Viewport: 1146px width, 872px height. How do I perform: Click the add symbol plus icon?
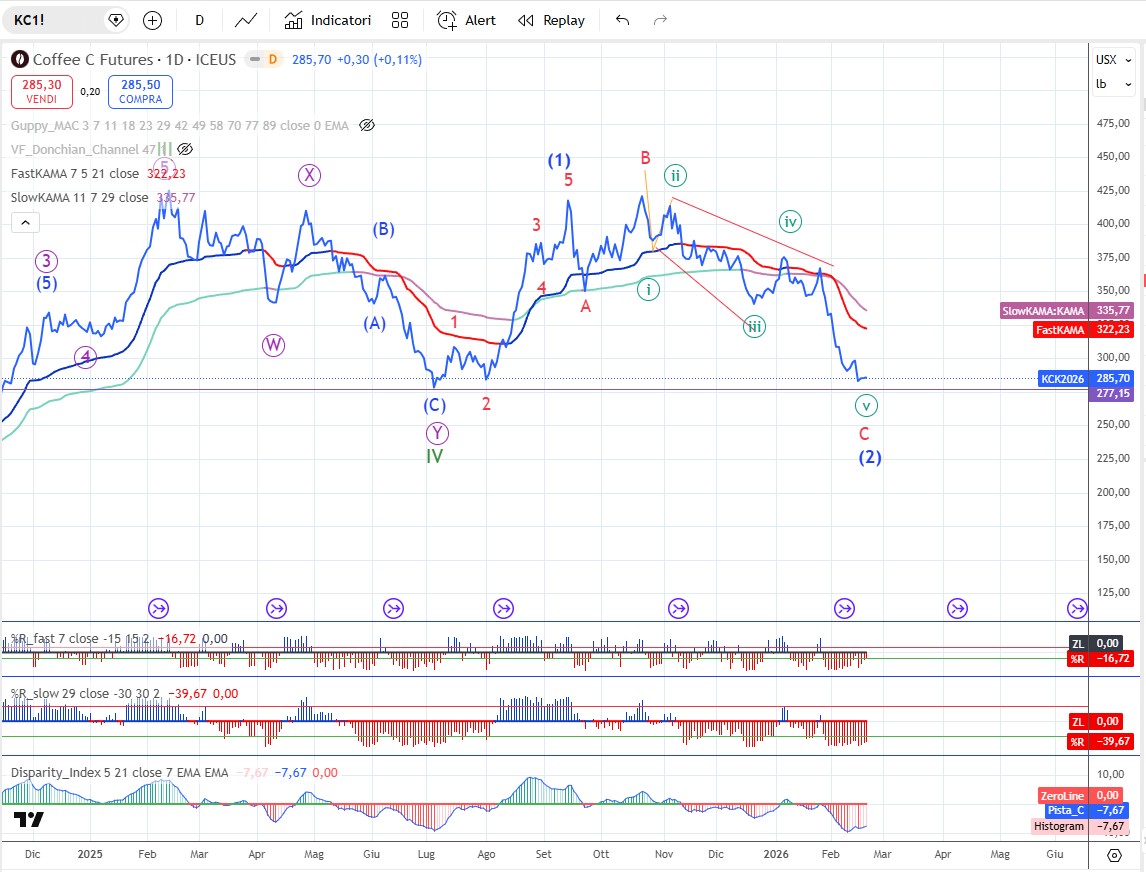click(152, 20)
